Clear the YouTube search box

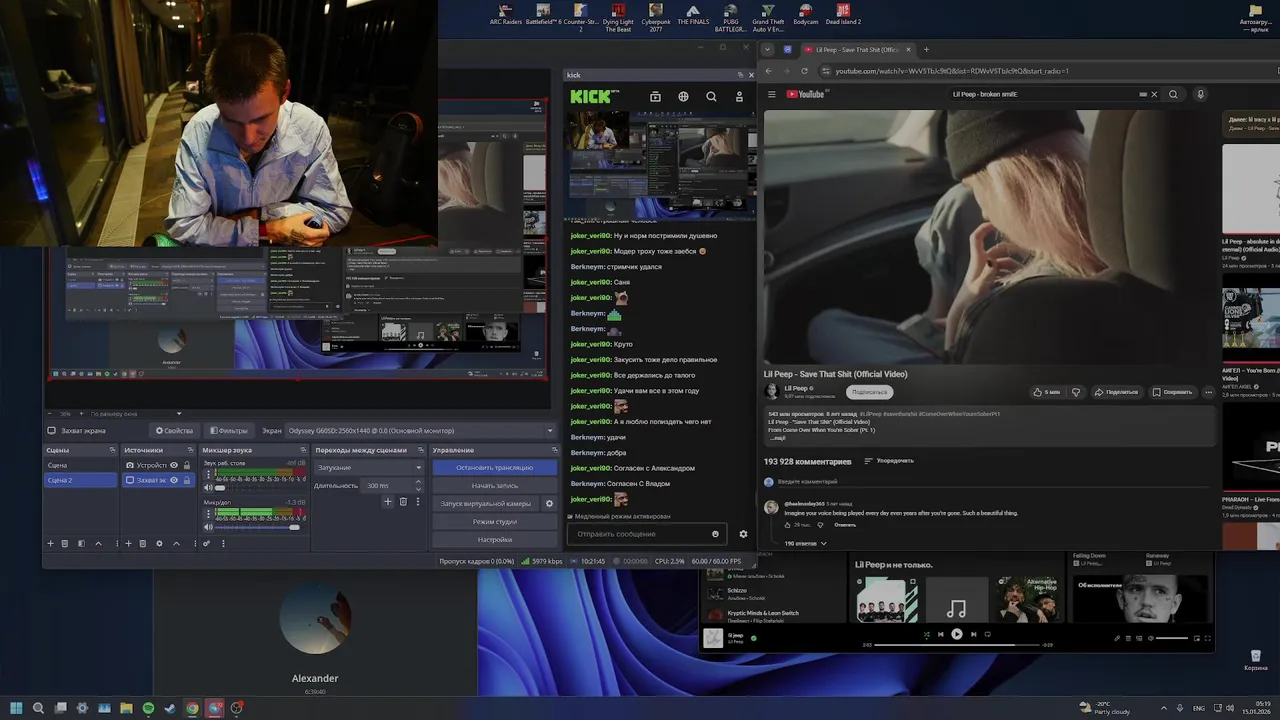point(1154,95)
